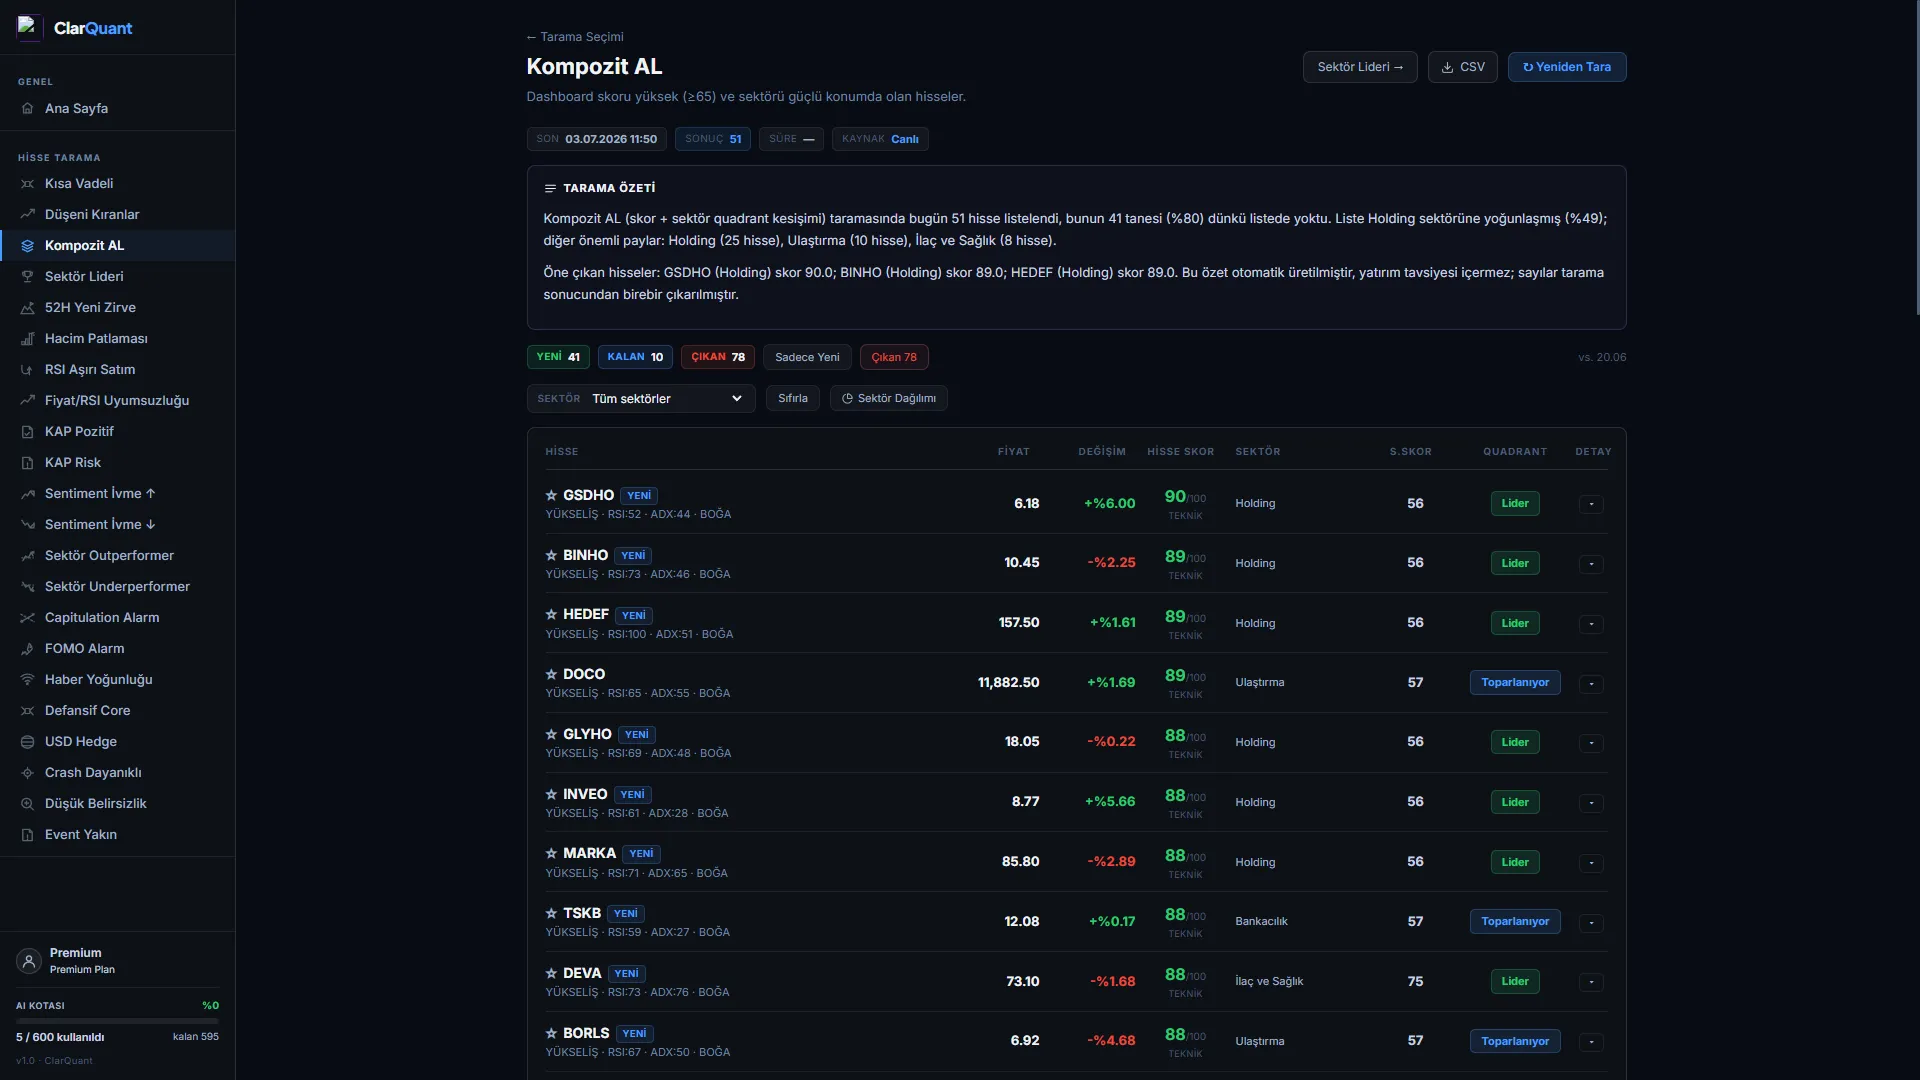Click the KAP Risk document icon
The height and width of the screenshot is (1080, 1920).
point(28,462)
